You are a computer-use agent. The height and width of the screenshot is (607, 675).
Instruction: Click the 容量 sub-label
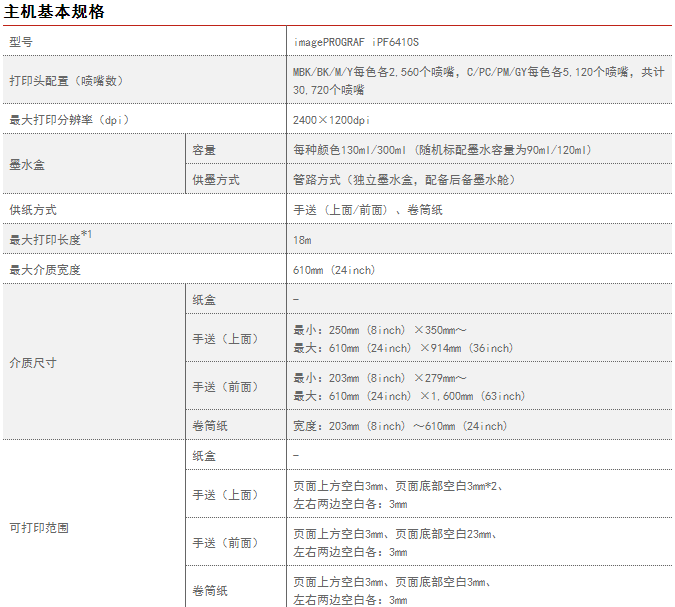[204, 150]
